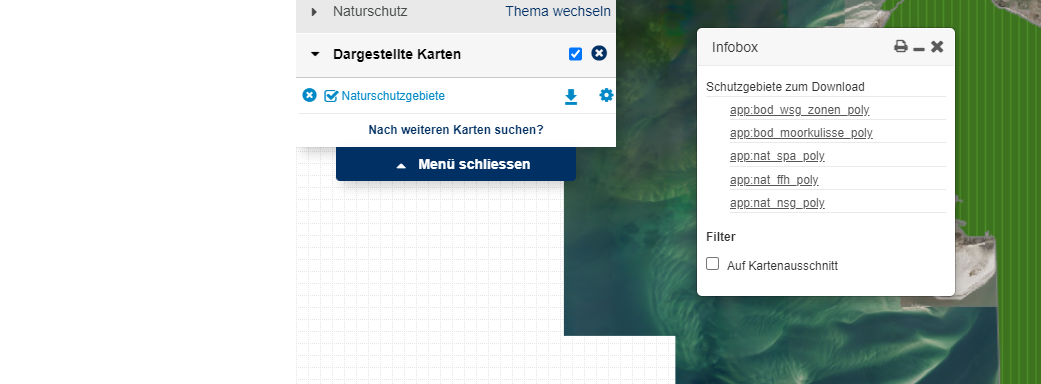Open app:nat_spa_poly download link
This screenshot has height=384, width=1041.
click(x=777, y=156)
